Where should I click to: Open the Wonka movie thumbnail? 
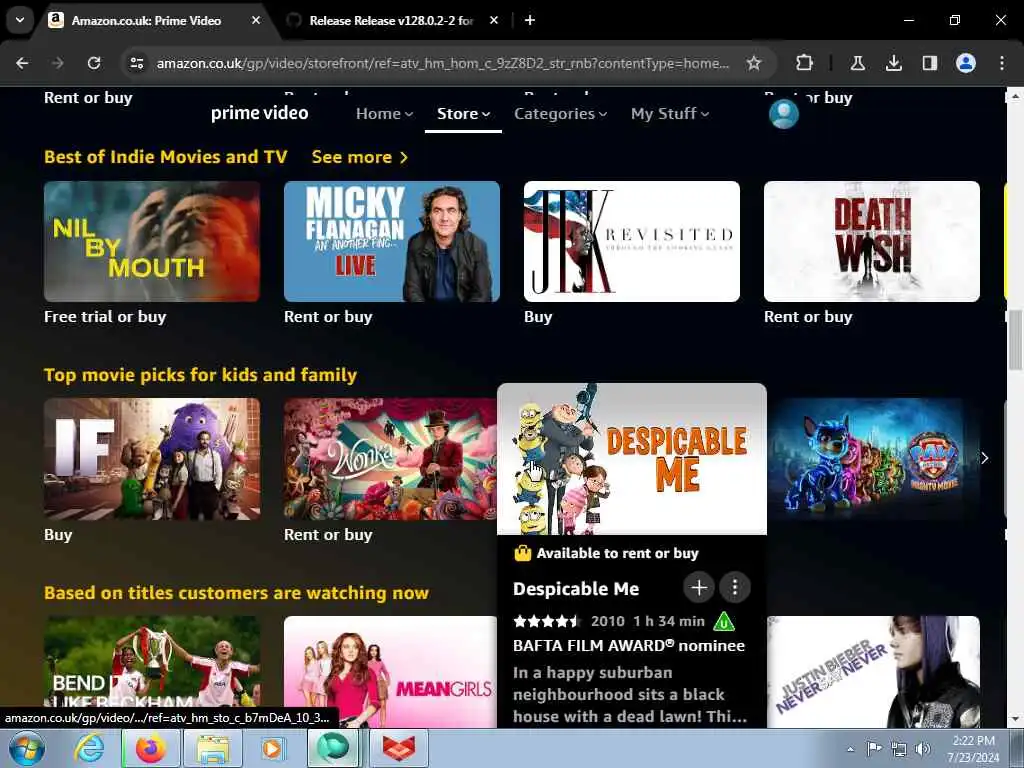click(391, 459)
